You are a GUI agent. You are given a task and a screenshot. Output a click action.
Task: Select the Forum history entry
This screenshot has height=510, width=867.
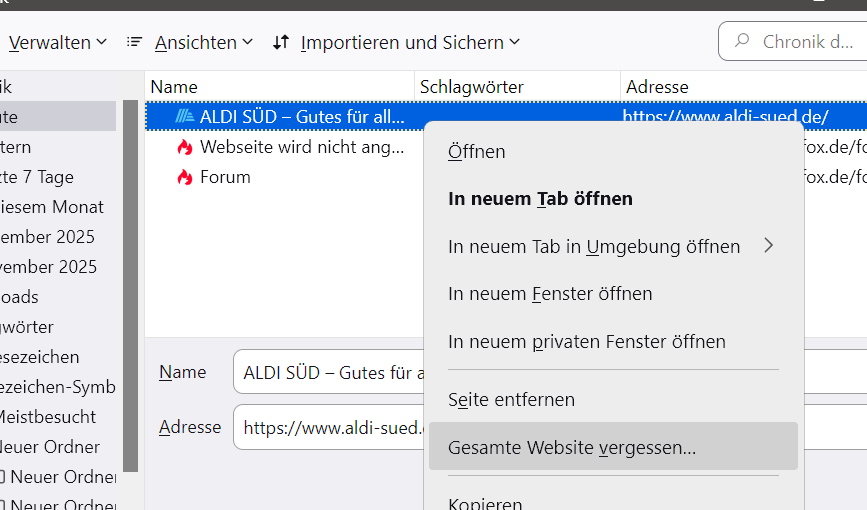(225, 178)
